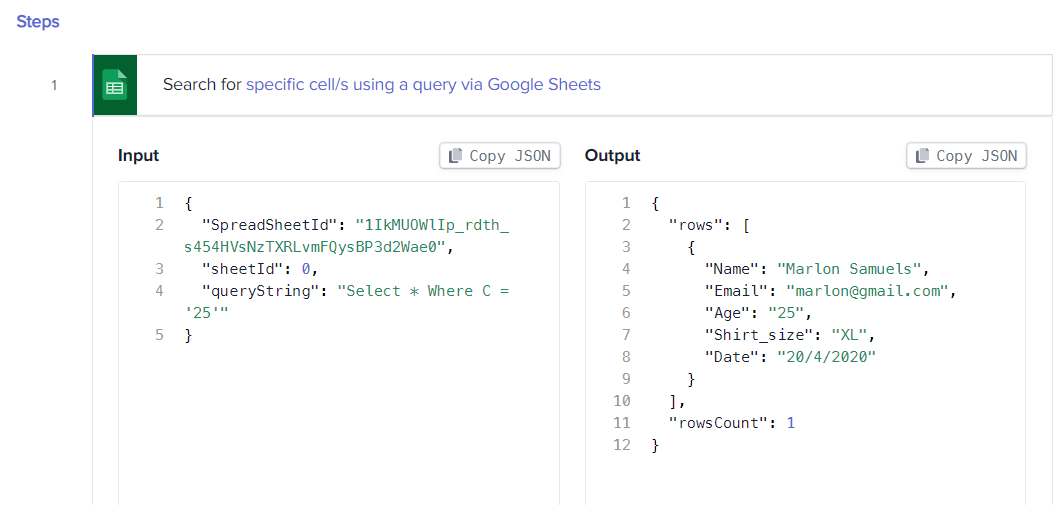Click the "20/4/2020" date value

click(x=826, y=357)
